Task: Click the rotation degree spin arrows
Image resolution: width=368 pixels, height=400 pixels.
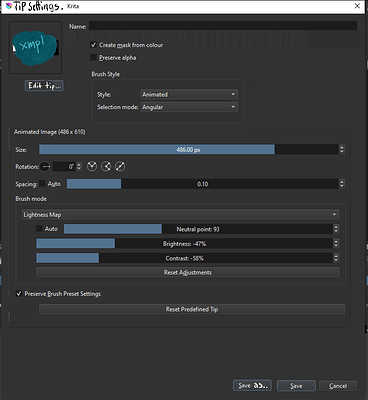Action: [x=79, y=166]
